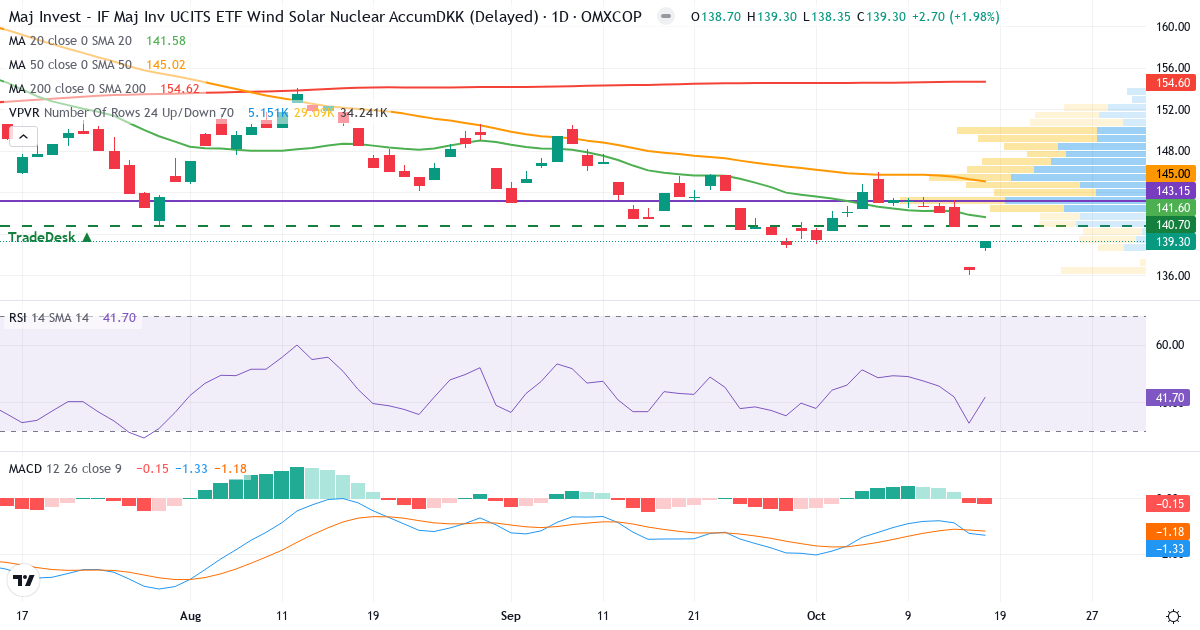
Task: Click the 141.60 green price axis label
Action: click(x=1172, y=207)
